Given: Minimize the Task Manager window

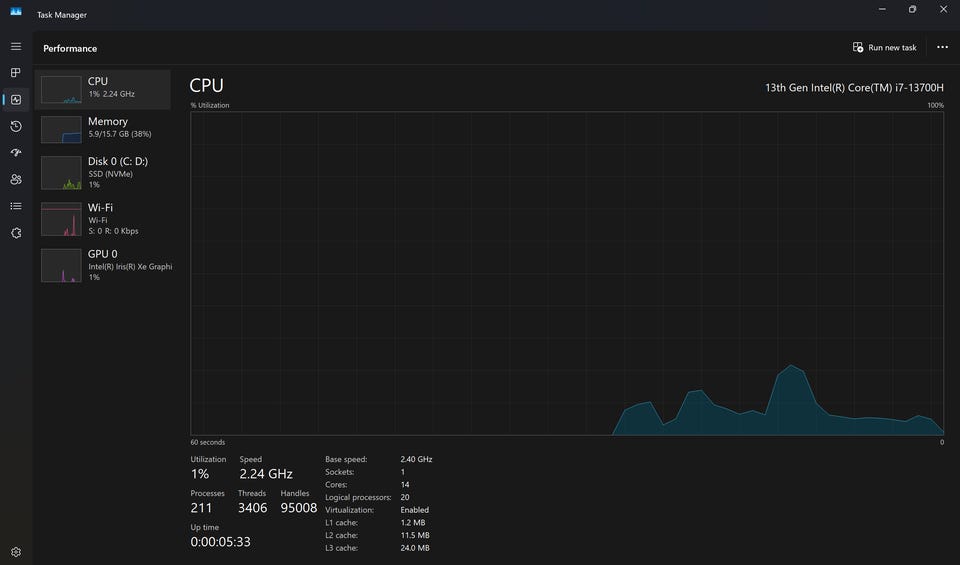Looking at the screenshot, I should tap(882, 9).
